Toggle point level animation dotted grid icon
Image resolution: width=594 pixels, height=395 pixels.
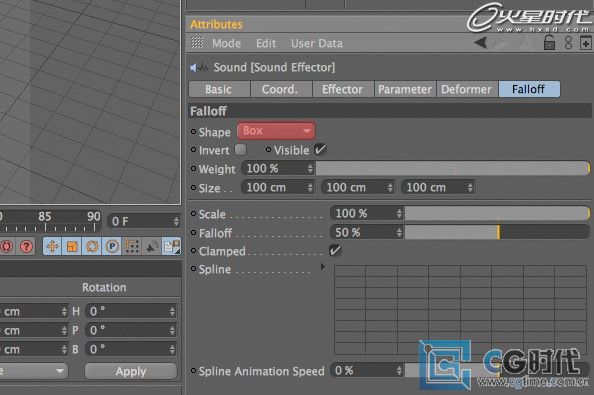coord(132,247)
